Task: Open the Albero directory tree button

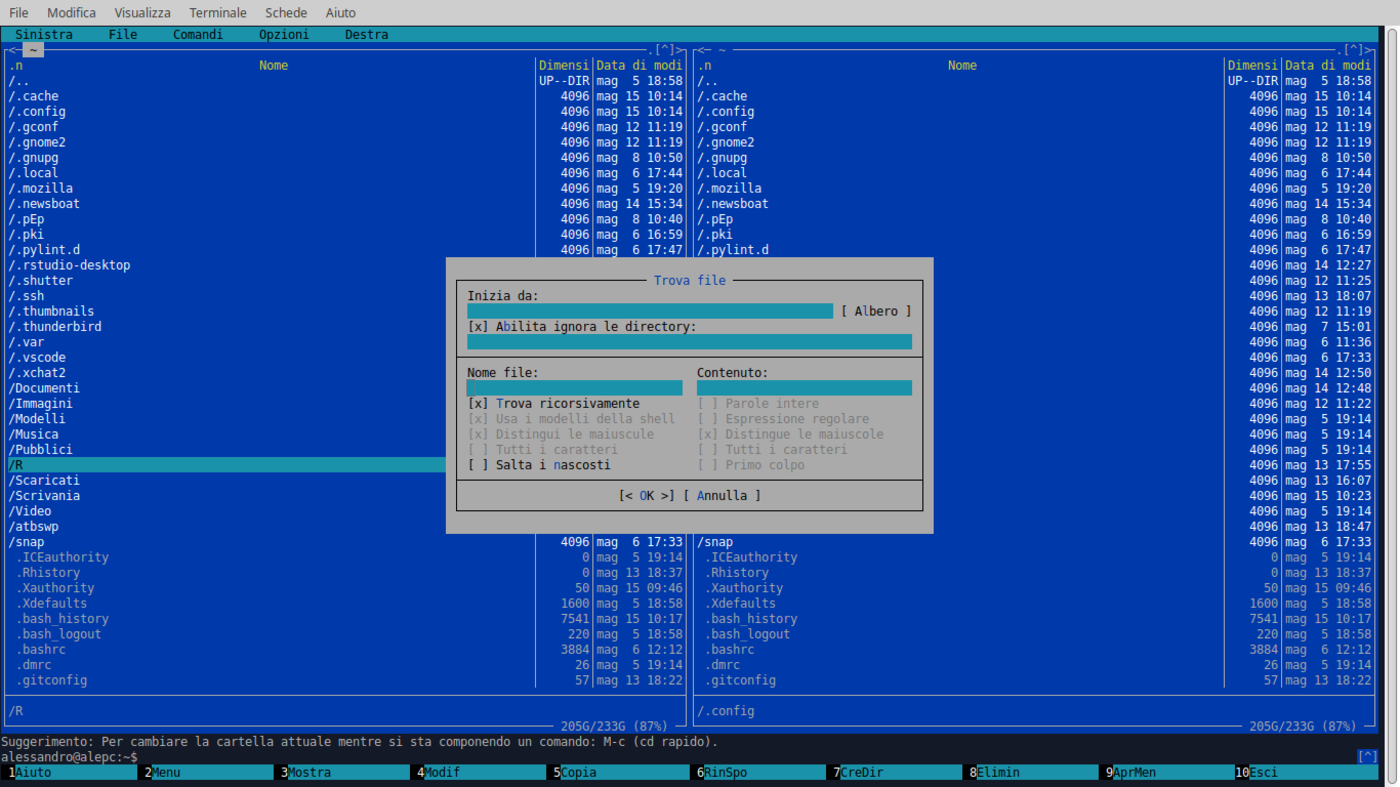Action: click(876, 312)
